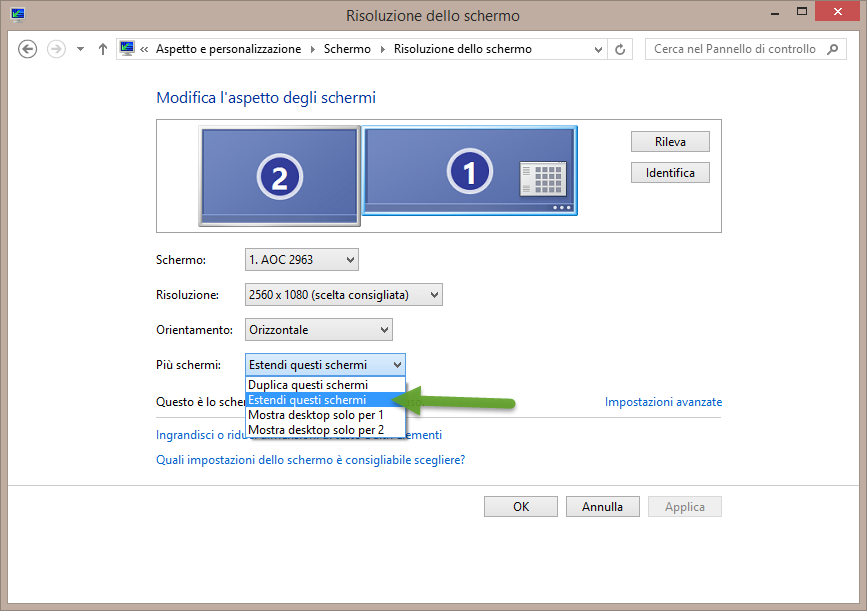Type in 'Cerca nel Pannello di controllo' field
Image resolution: width=867 pixels, height=611 pixels.
[x=735, y=49]
